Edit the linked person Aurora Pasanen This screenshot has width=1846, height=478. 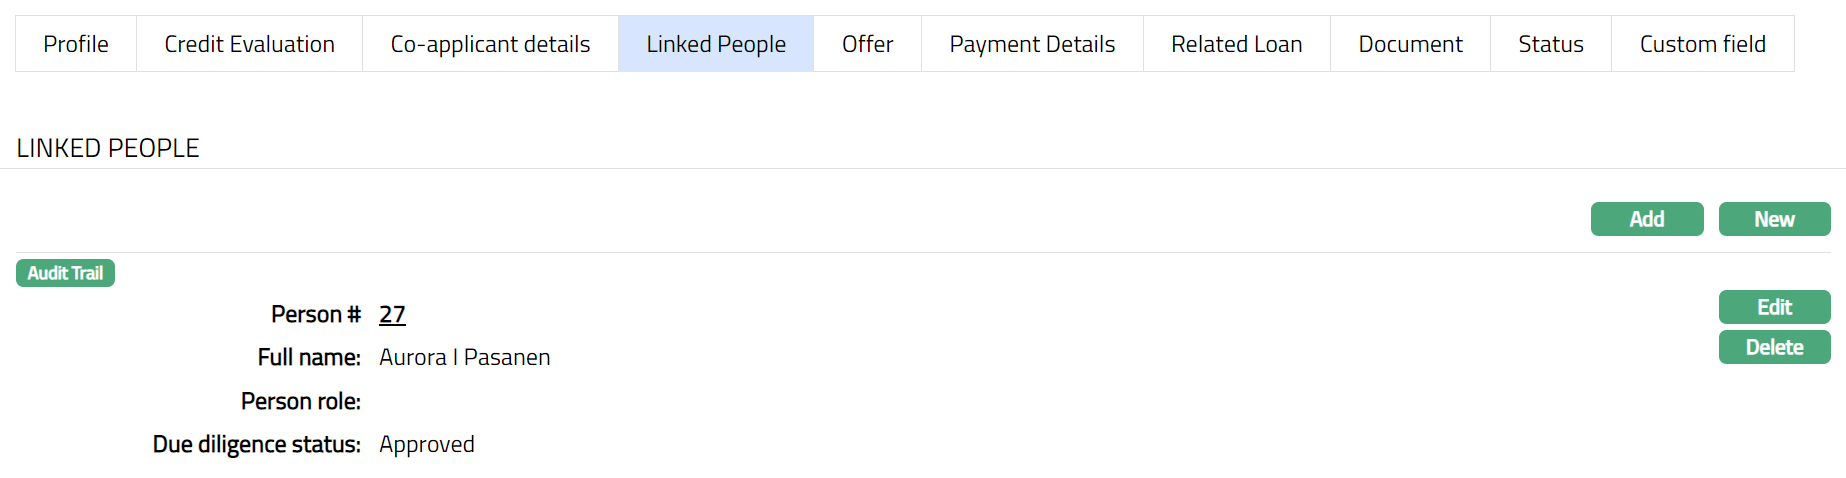(1774, 307)
